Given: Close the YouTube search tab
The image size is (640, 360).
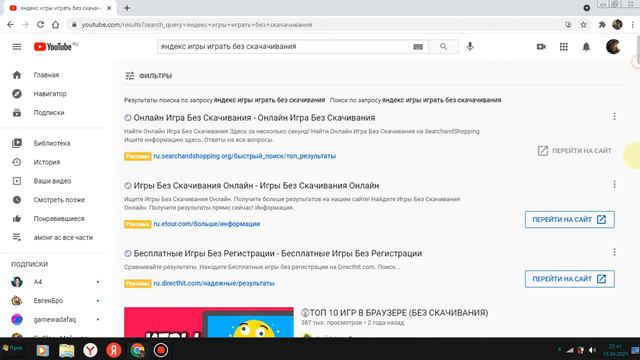Looking at the screenshot, I should (109, 8).
